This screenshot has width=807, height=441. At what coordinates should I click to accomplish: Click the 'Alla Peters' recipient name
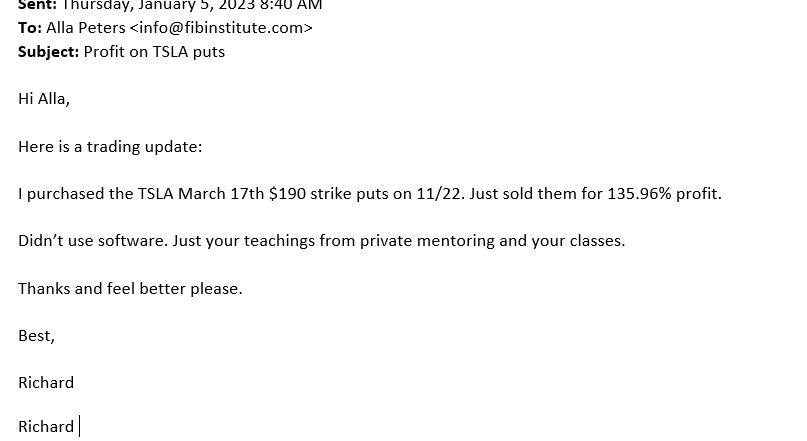(85, 28)
